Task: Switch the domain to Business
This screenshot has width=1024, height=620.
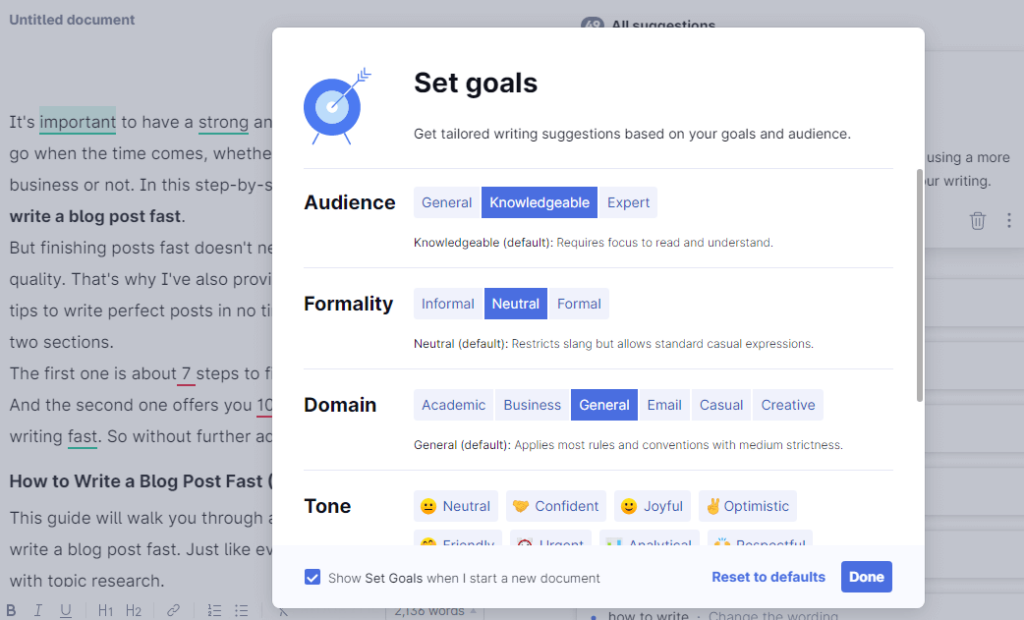Action: (532, 405)
